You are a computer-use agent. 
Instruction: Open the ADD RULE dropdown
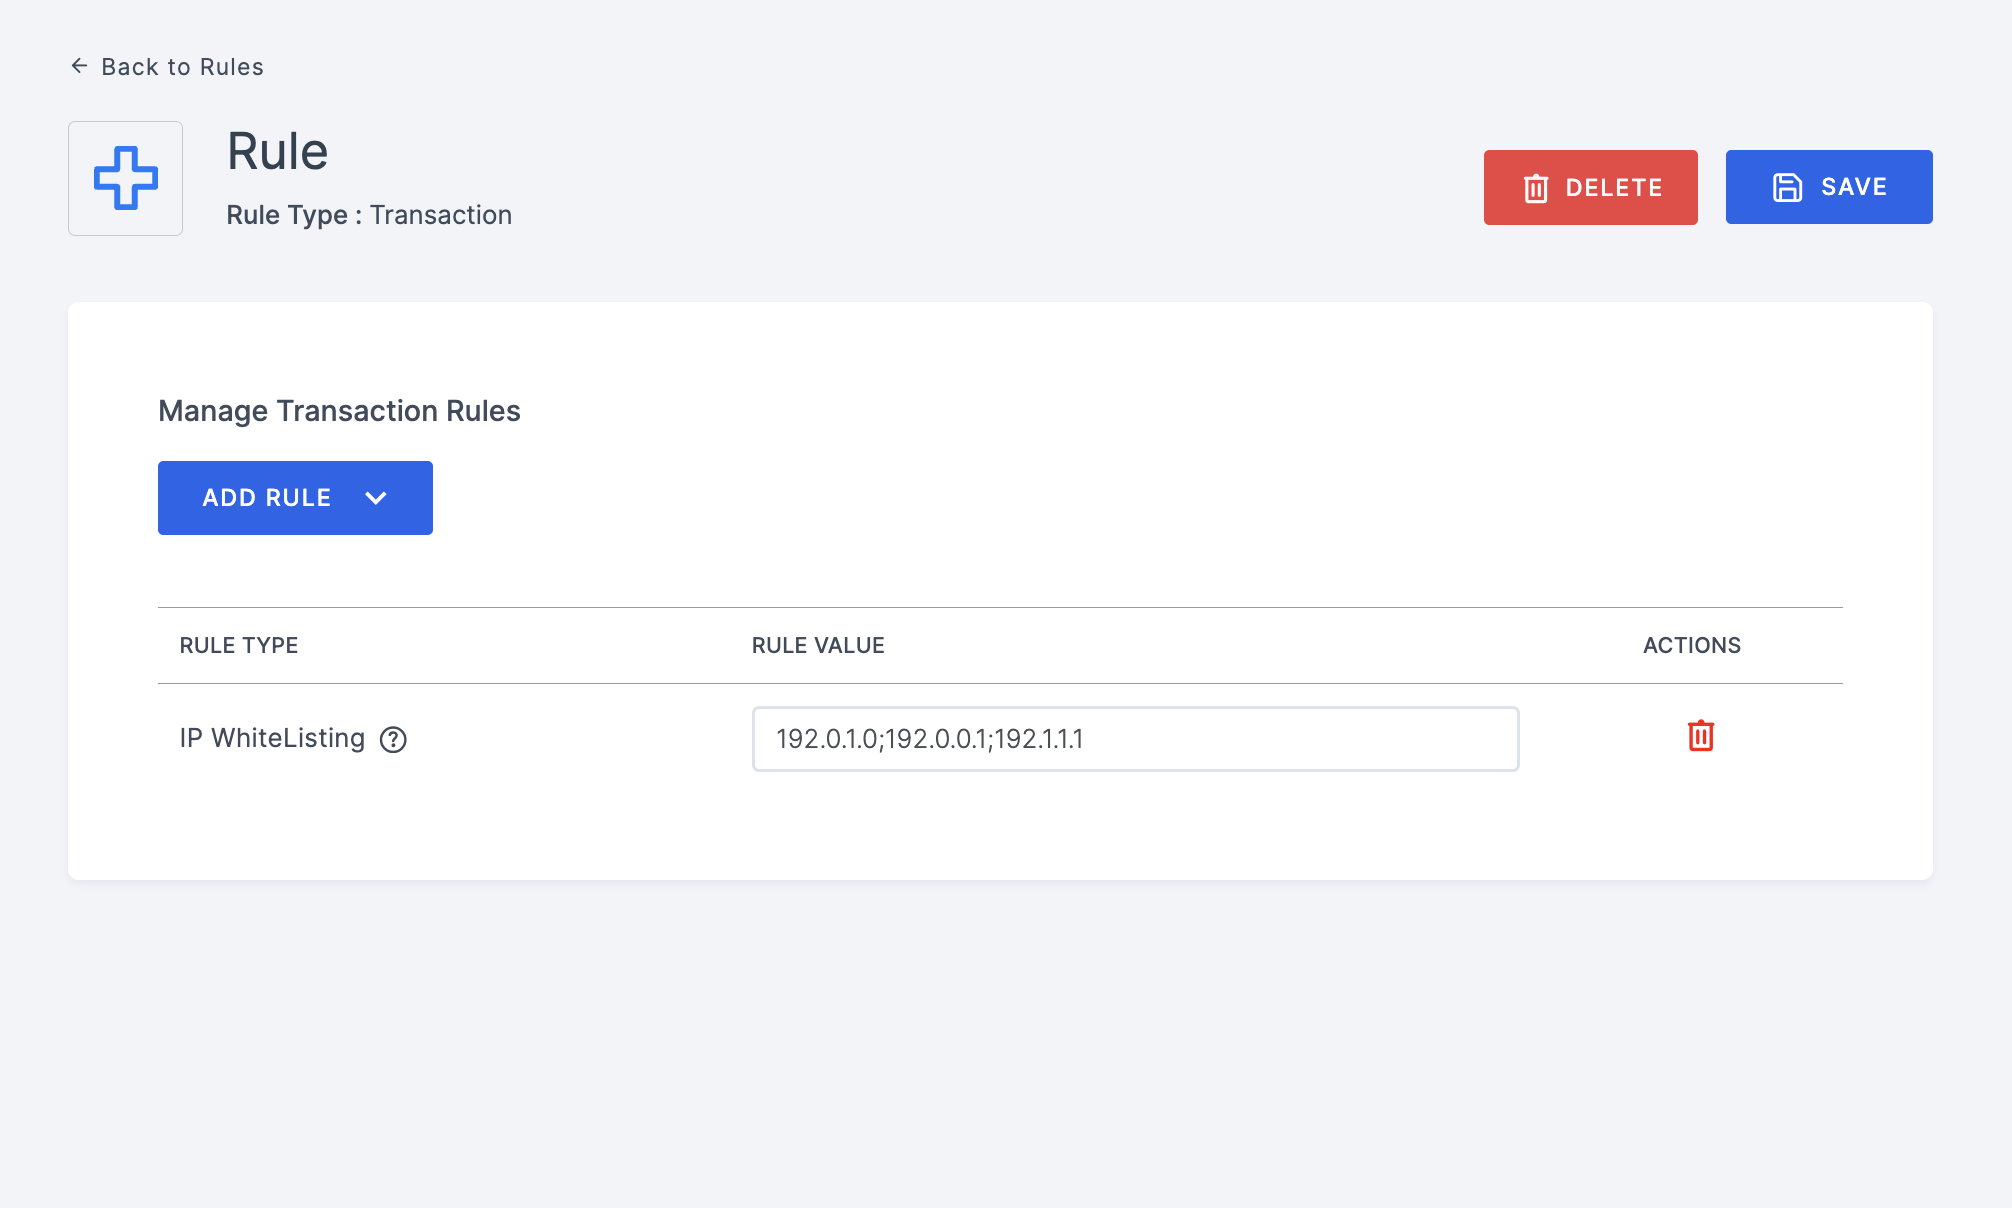295,498
